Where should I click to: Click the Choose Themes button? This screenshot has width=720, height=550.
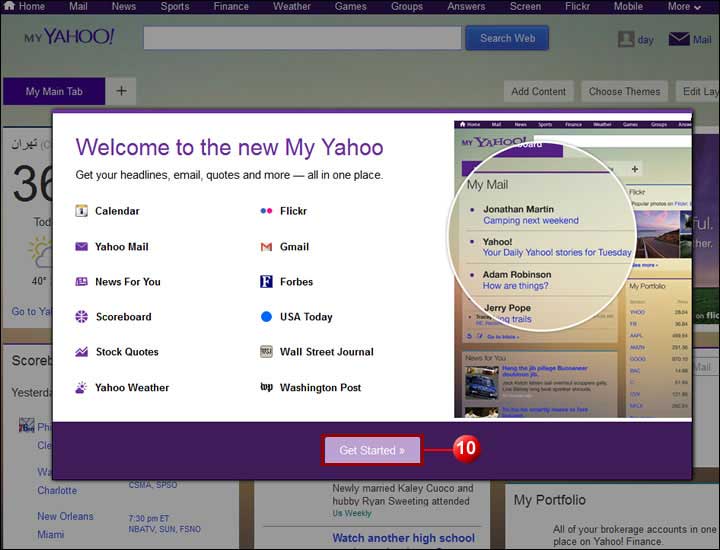[x=624, y=91]
